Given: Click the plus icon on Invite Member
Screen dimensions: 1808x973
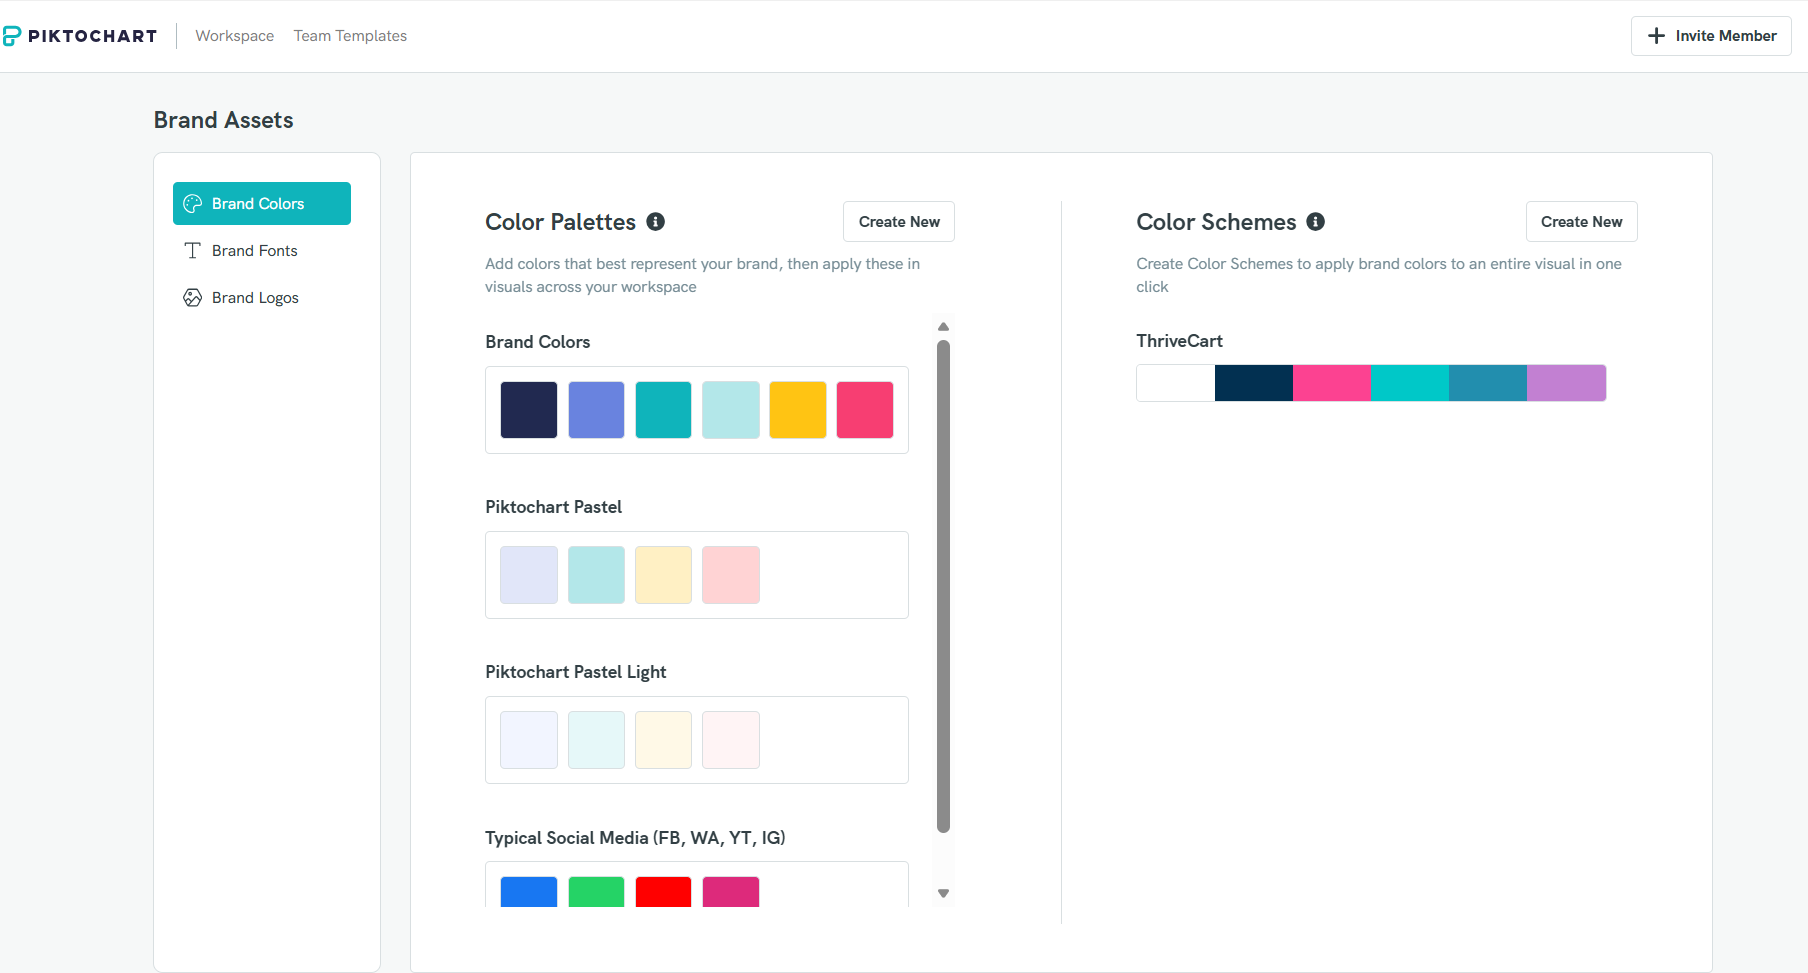Looking at the screenshot, I should click(1657, 35).
